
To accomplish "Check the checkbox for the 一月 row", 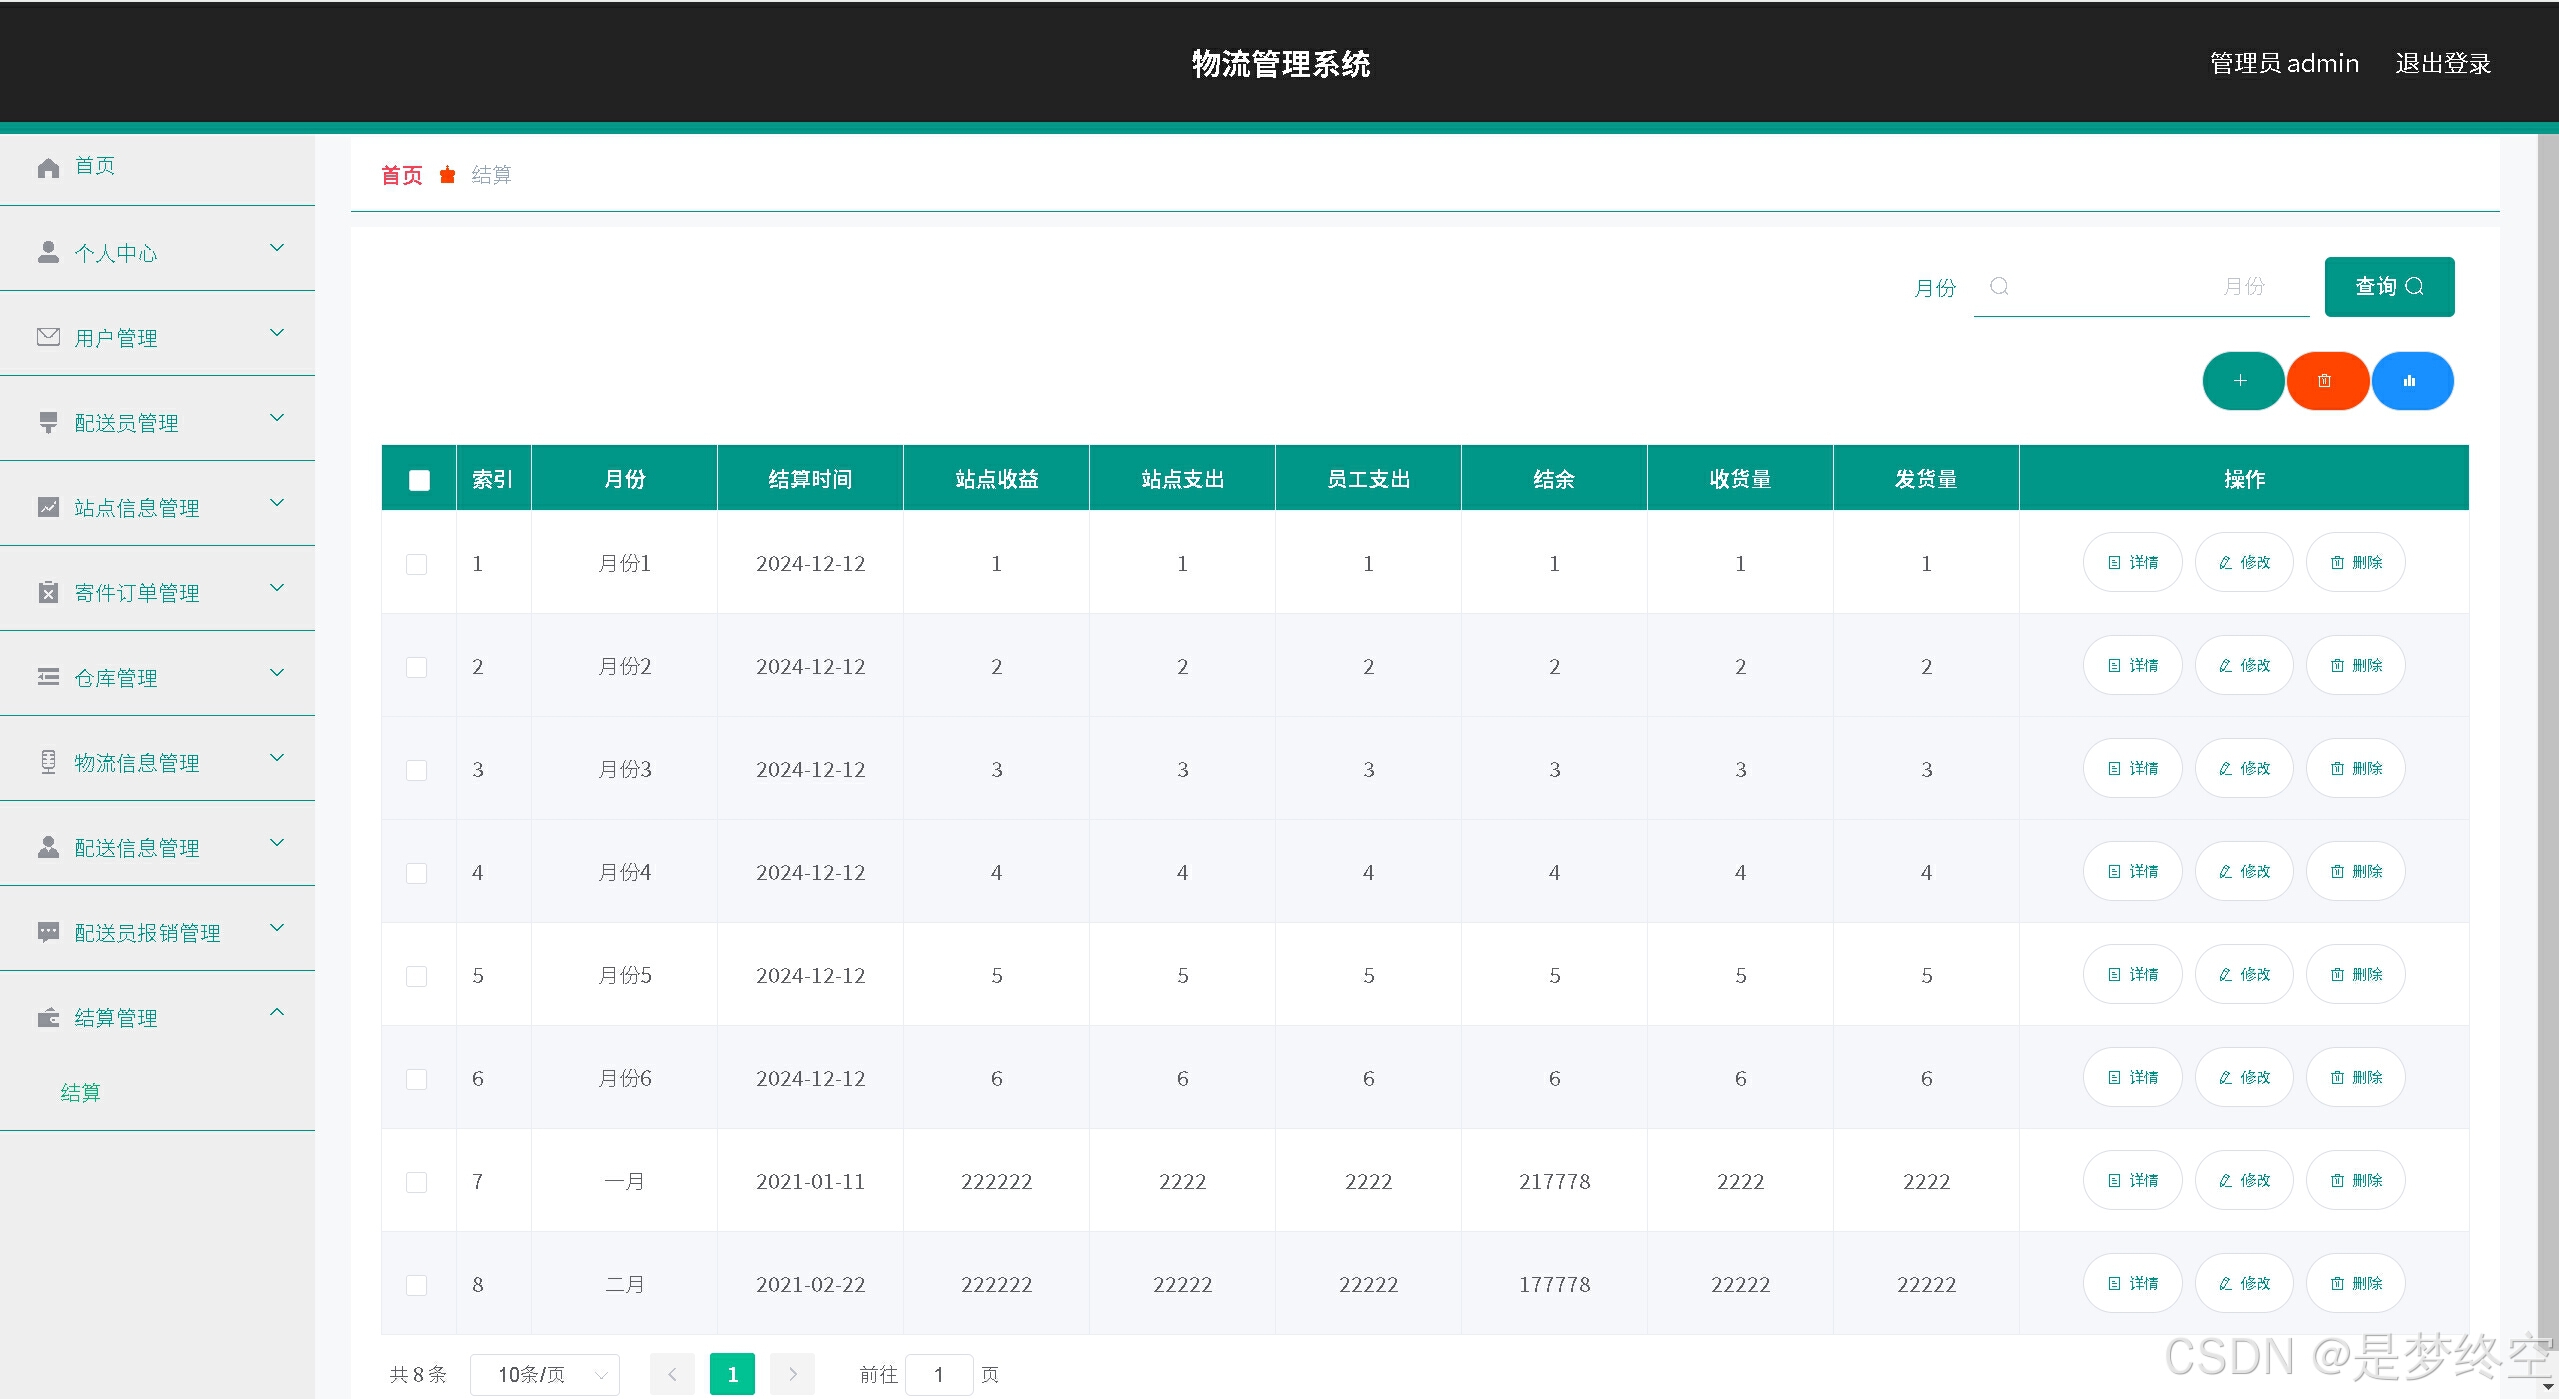I will pyautogui.click(x=417, y=1182).
